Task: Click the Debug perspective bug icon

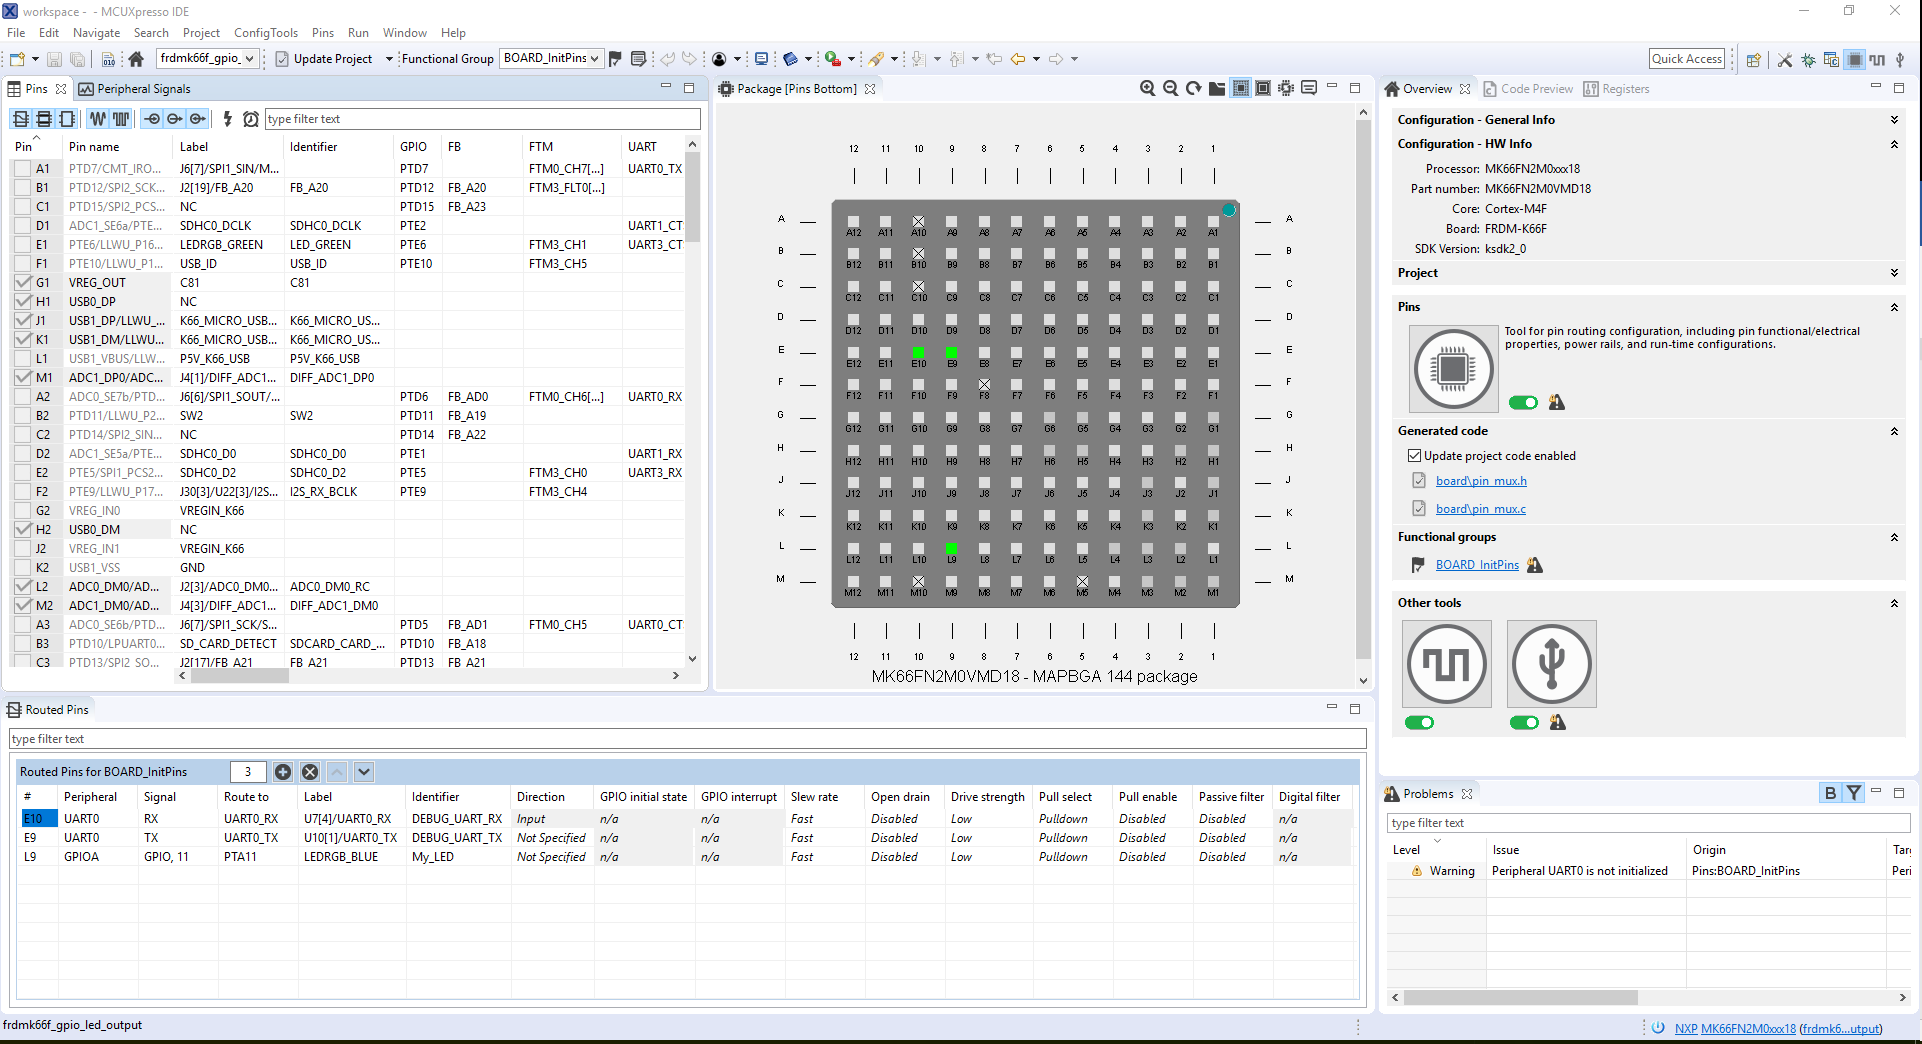Action: (1808, 60)
